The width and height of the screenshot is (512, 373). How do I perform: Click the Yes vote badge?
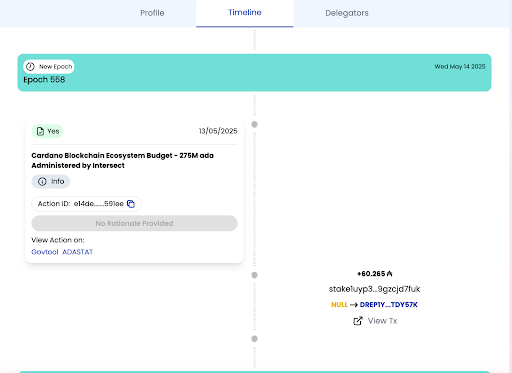47,131
